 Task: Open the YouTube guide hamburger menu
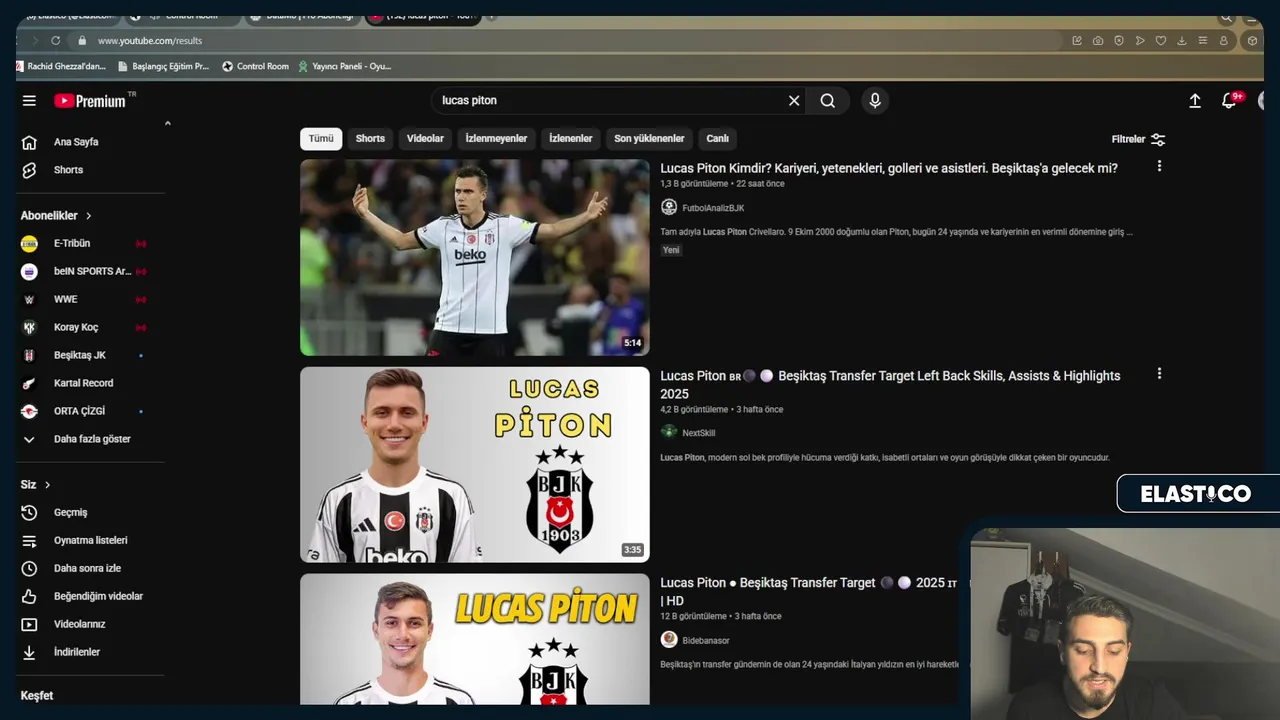coord(29,101)
